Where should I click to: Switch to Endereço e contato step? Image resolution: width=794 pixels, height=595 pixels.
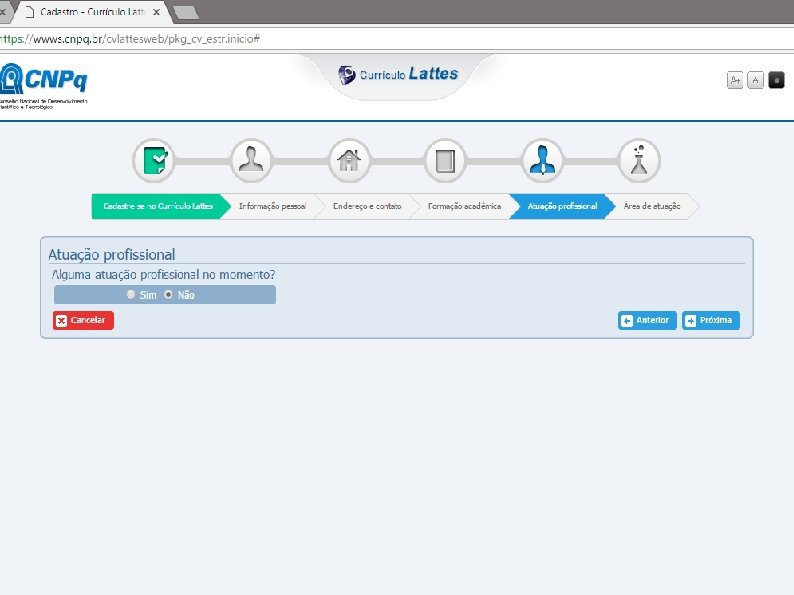click(x=367, y=206)
